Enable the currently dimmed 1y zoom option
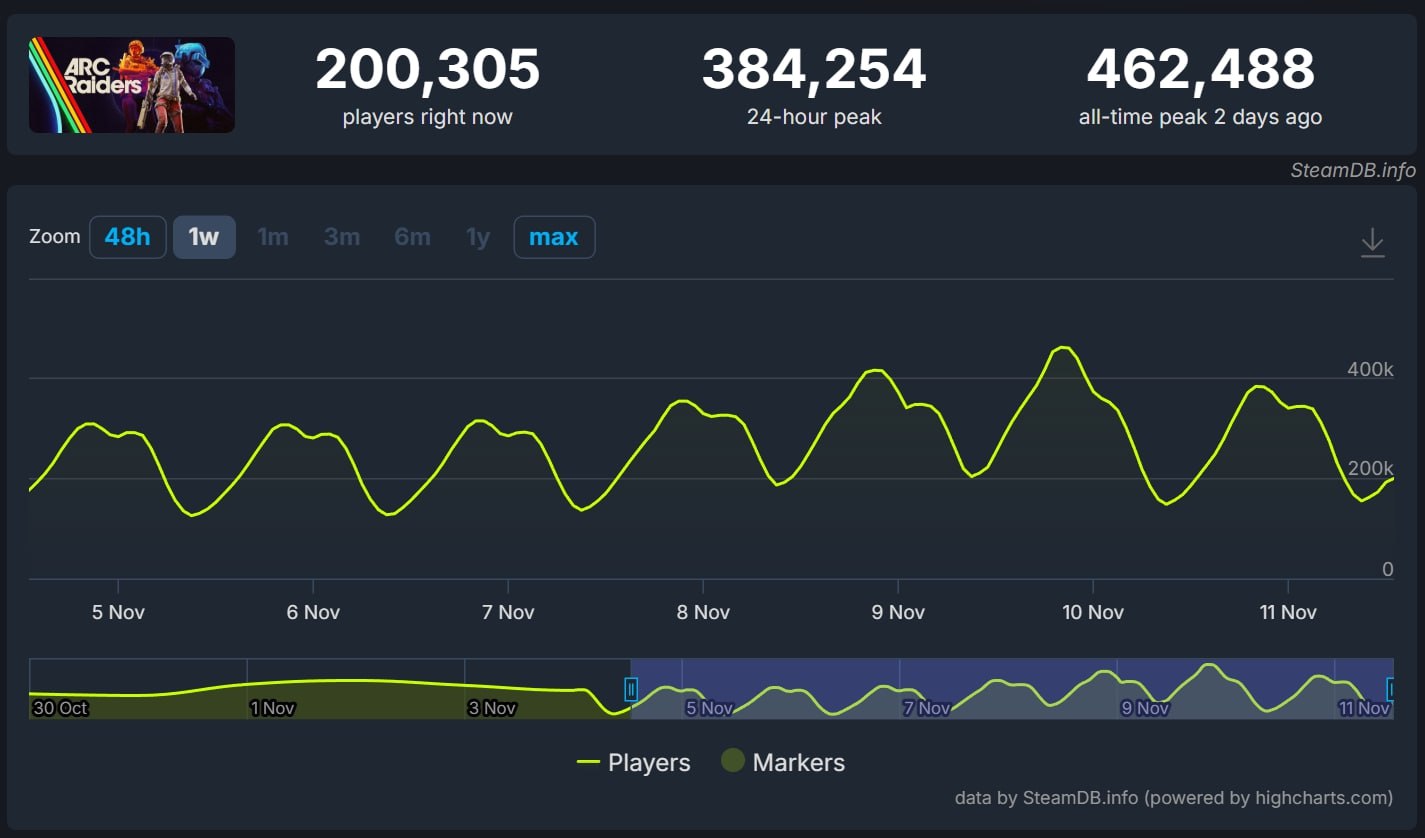1425x838 pixels. tap(477, 237)
